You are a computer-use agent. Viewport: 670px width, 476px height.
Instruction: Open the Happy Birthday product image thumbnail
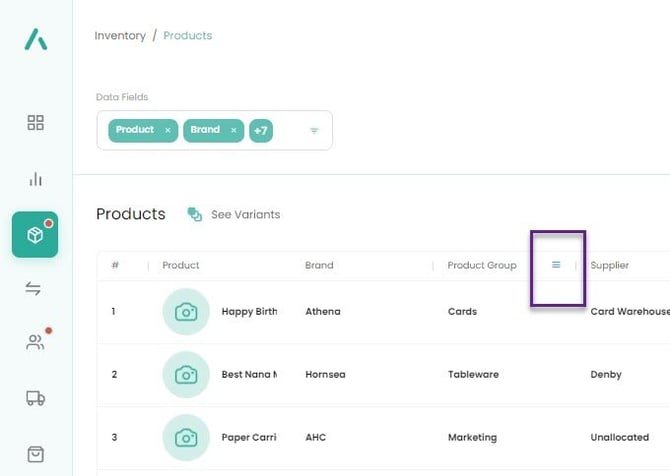(x=186, y=312)
